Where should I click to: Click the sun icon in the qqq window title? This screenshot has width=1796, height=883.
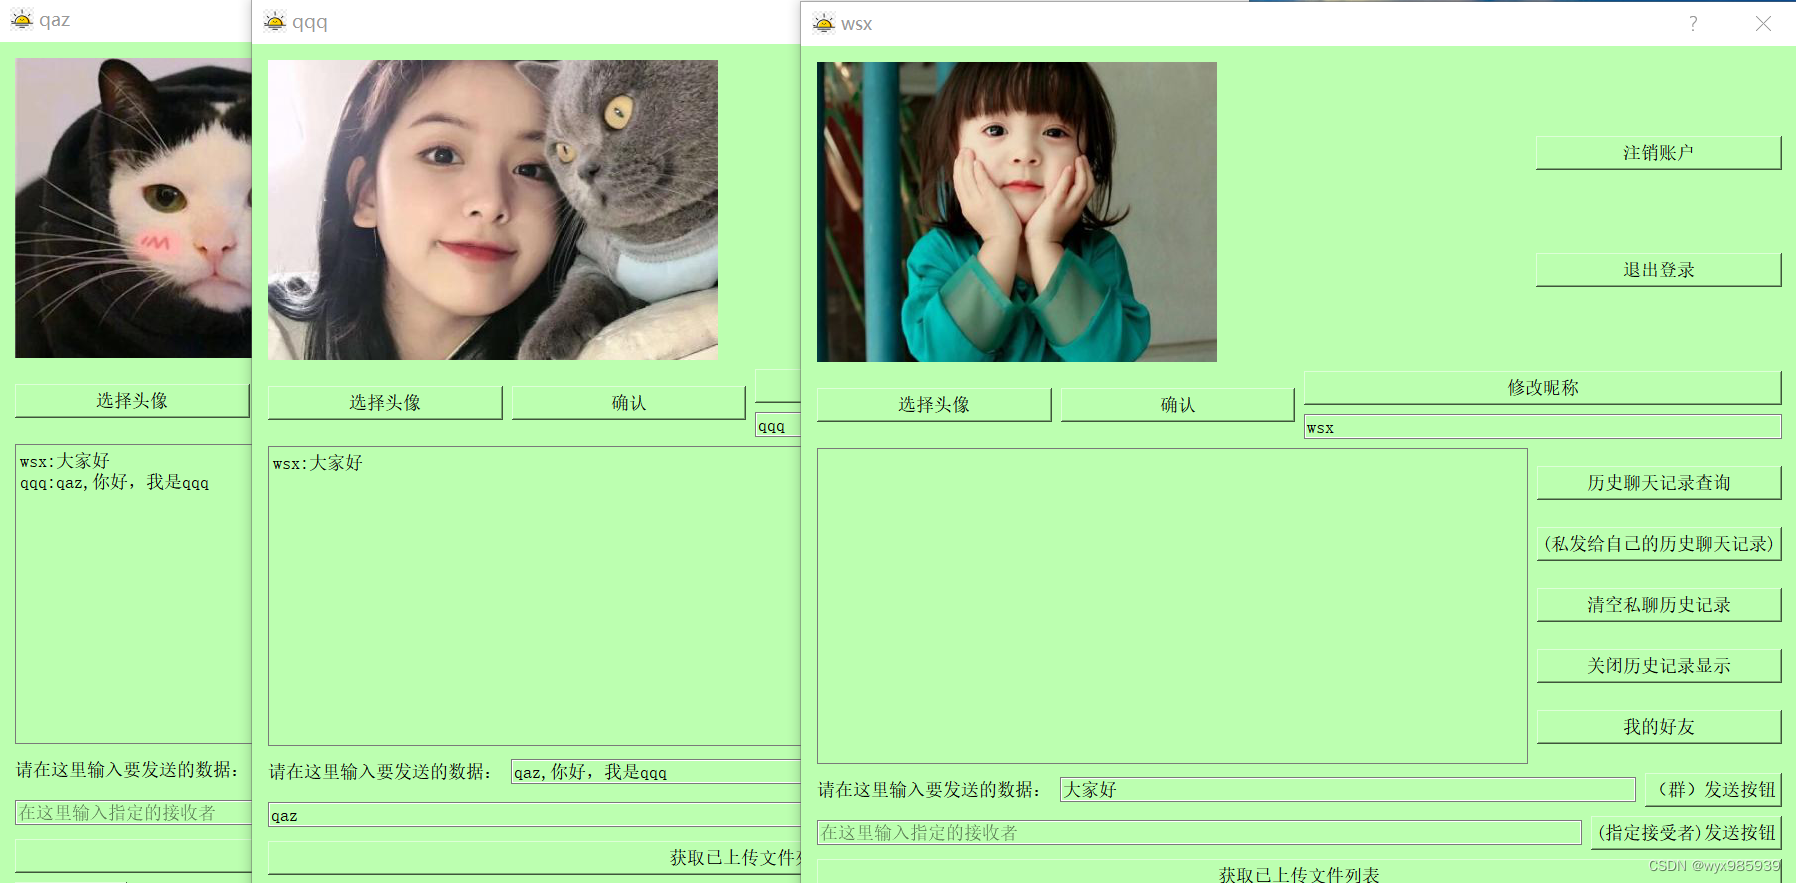274,21
